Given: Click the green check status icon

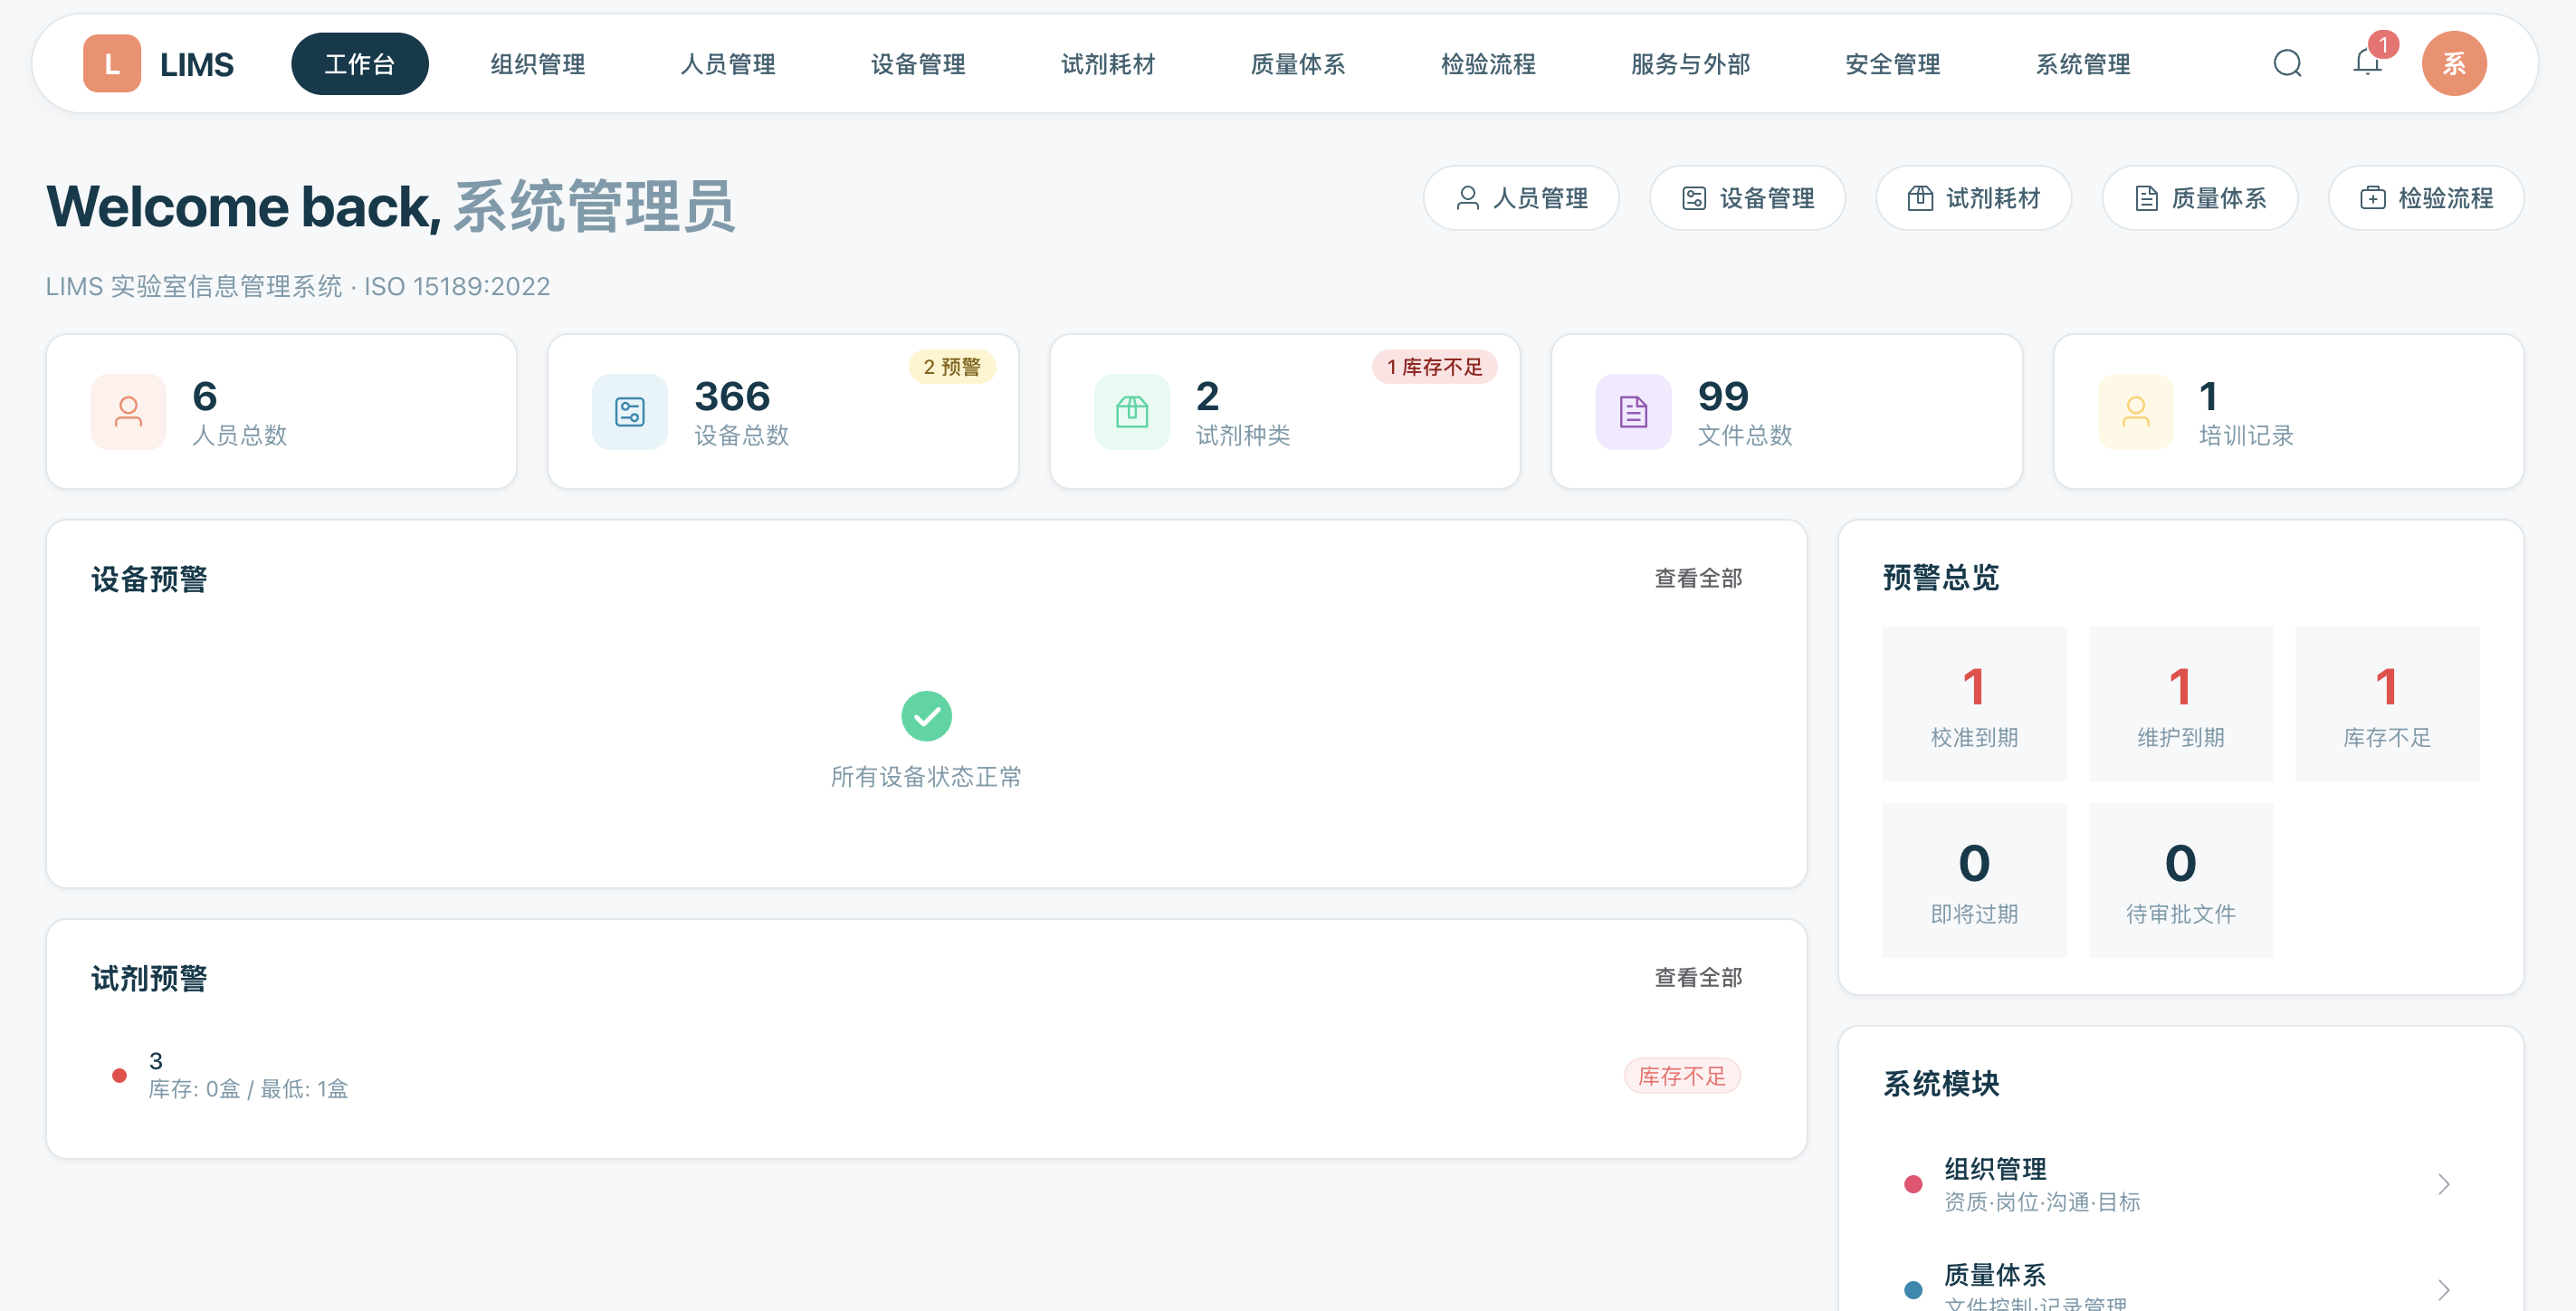Looking at the screenshot, I should (x=926, y=716).
